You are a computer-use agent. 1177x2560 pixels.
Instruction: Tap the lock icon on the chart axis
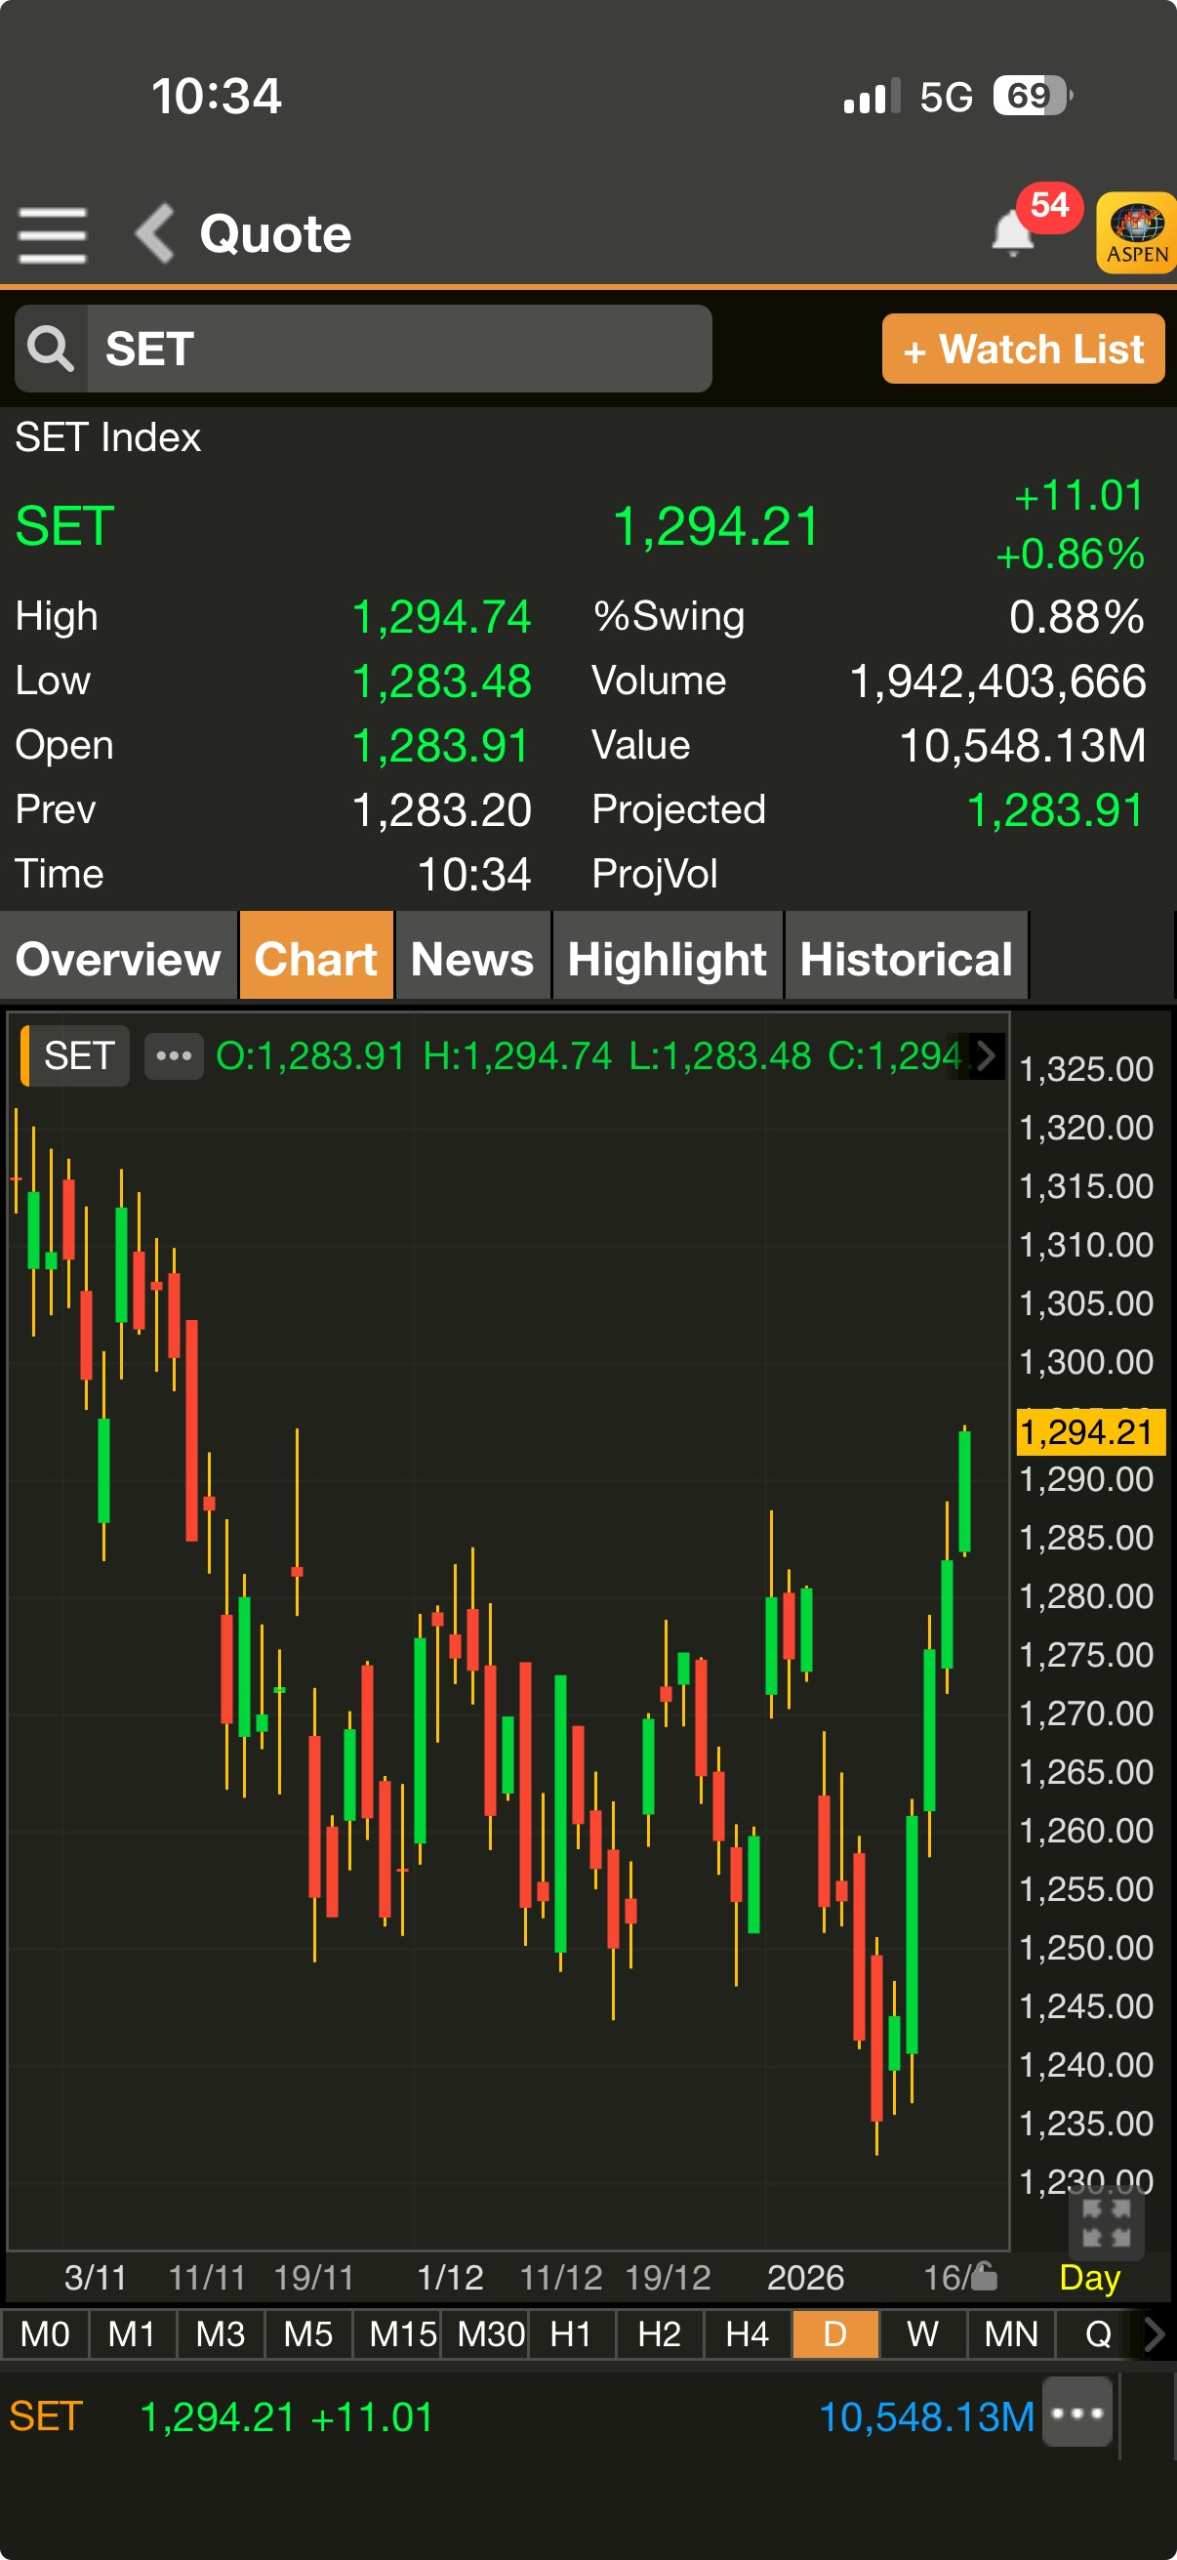click(984, 2277)
